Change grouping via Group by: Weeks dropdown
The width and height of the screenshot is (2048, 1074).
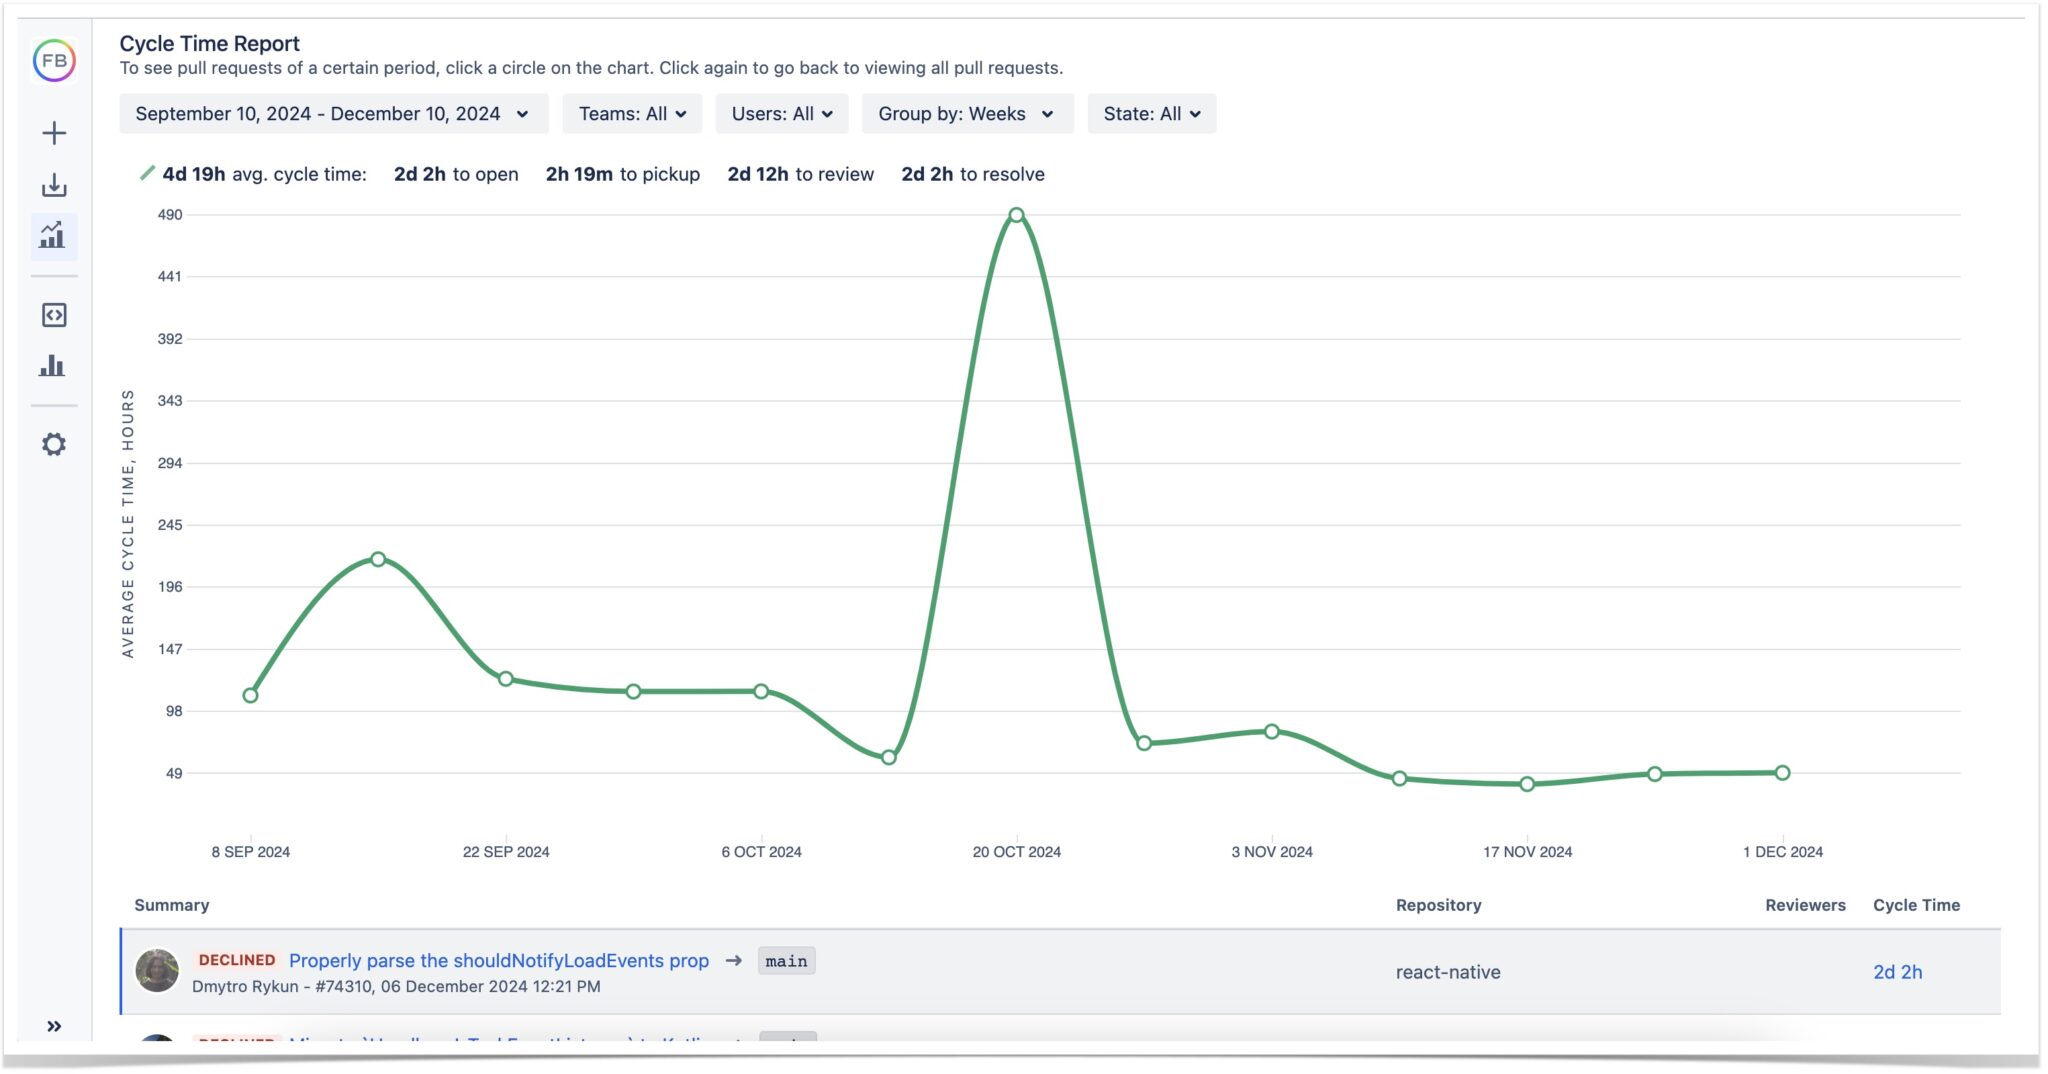967,113
